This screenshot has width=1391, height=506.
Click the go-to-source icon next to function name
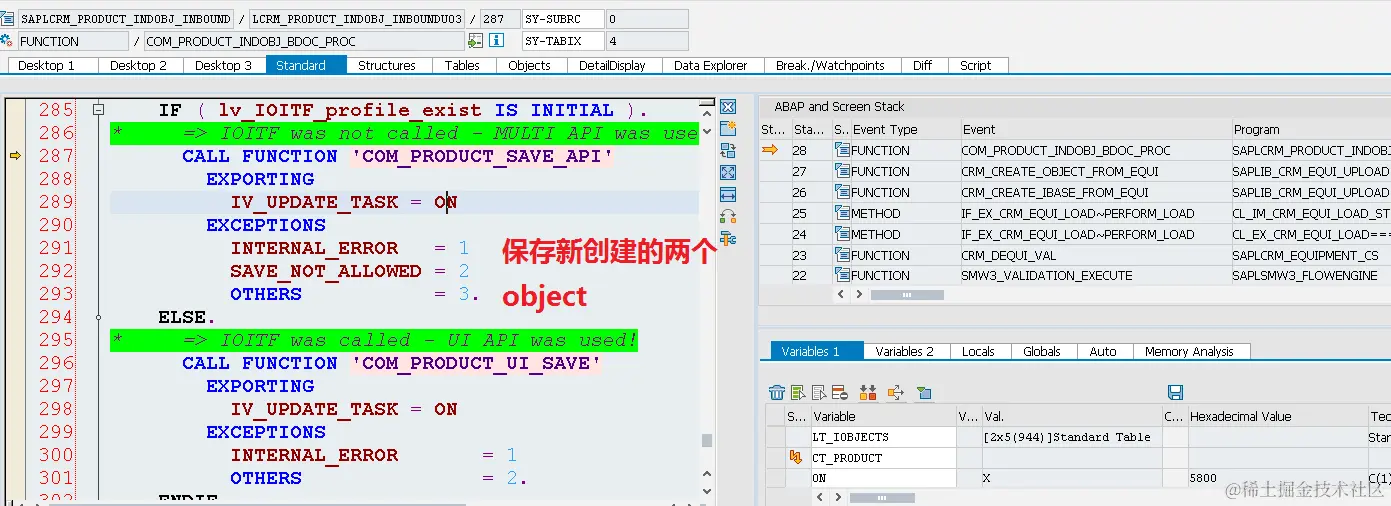[x=476, y=41]
